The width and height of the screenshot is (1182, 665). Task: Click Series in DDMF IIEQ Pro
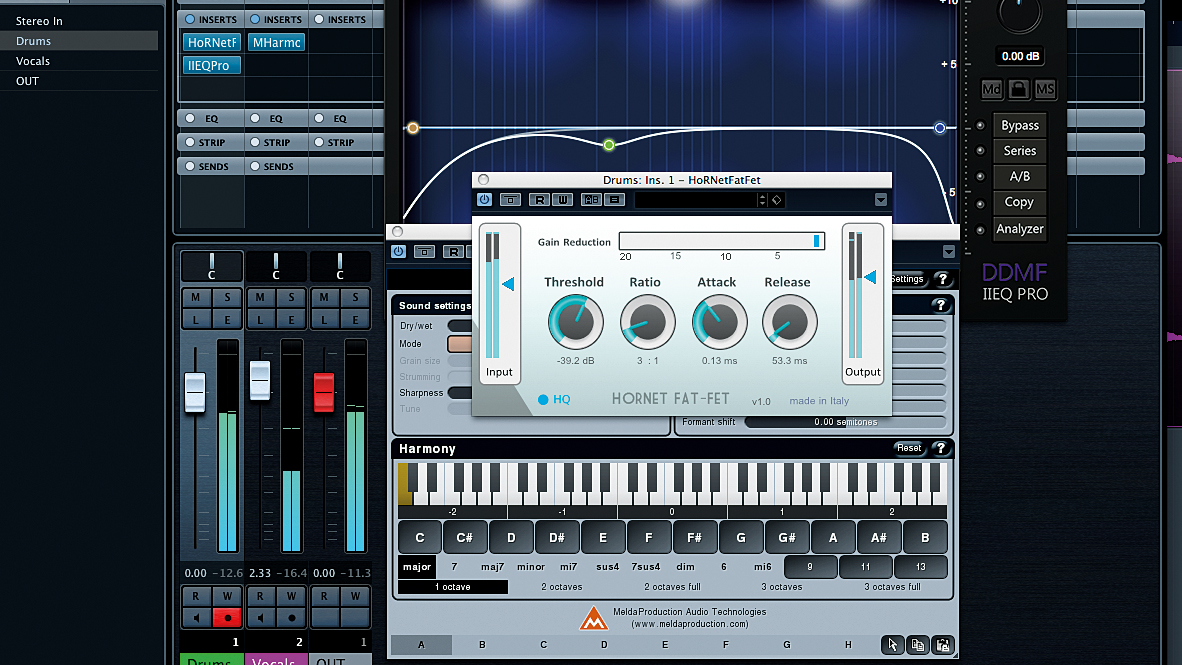(x=1019, y=151)
